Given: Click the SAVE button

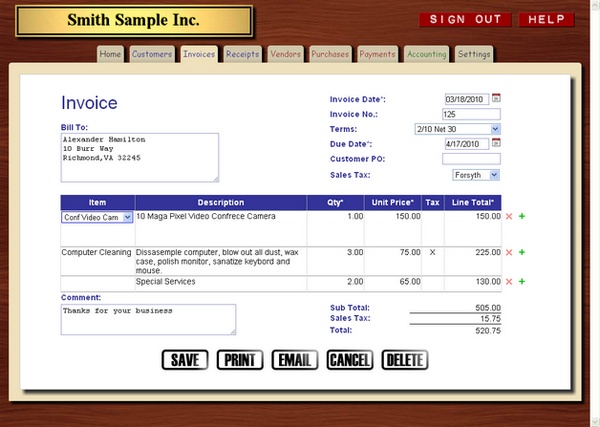Looking at the screenshot, I should coord(185,360).
